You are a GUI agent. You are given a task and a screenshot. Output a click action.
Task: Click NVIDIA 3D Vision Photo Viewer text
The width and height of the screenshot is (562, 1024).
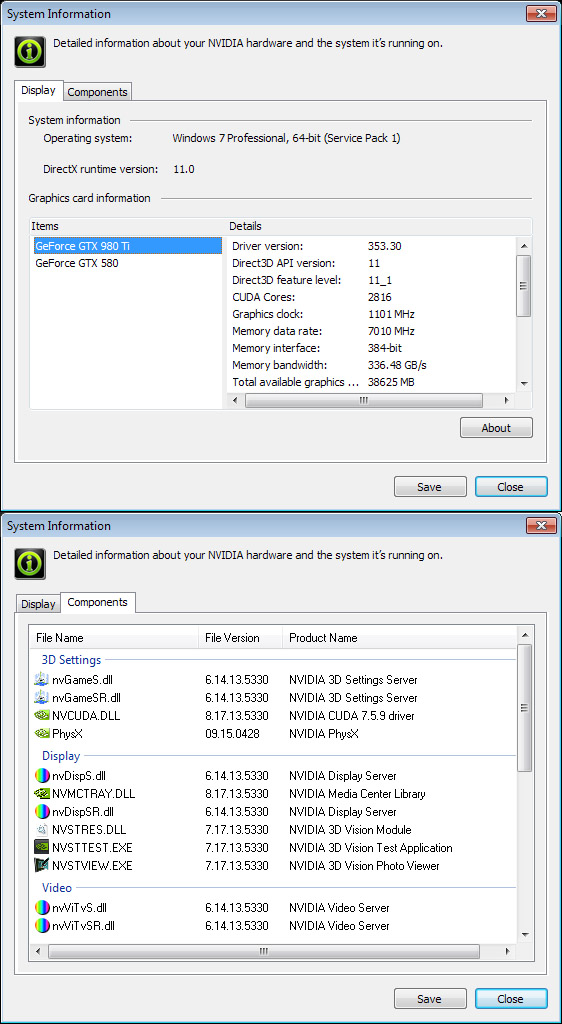(364, 865)
